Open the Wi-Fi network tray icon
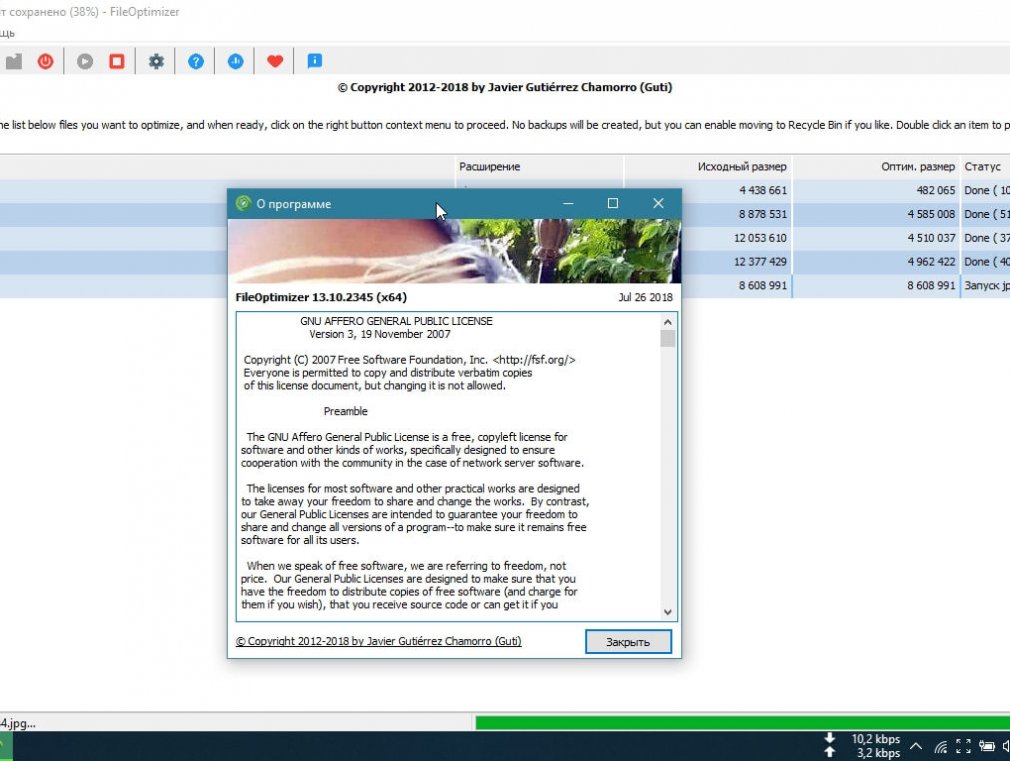Viewport: 1010px width, 761px height. (941, 747)
